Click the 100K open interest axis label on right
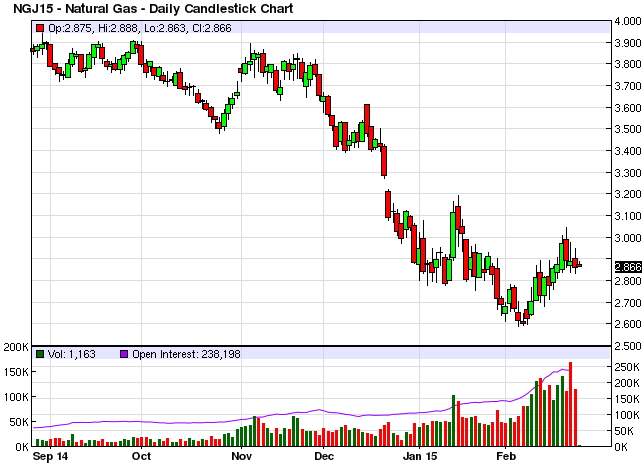The height and width of the screenshot is (463, 643). coord(627,415)
